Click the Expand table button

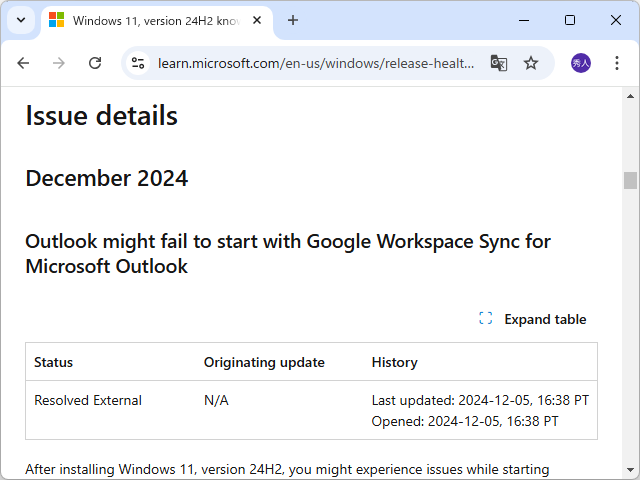545,319
